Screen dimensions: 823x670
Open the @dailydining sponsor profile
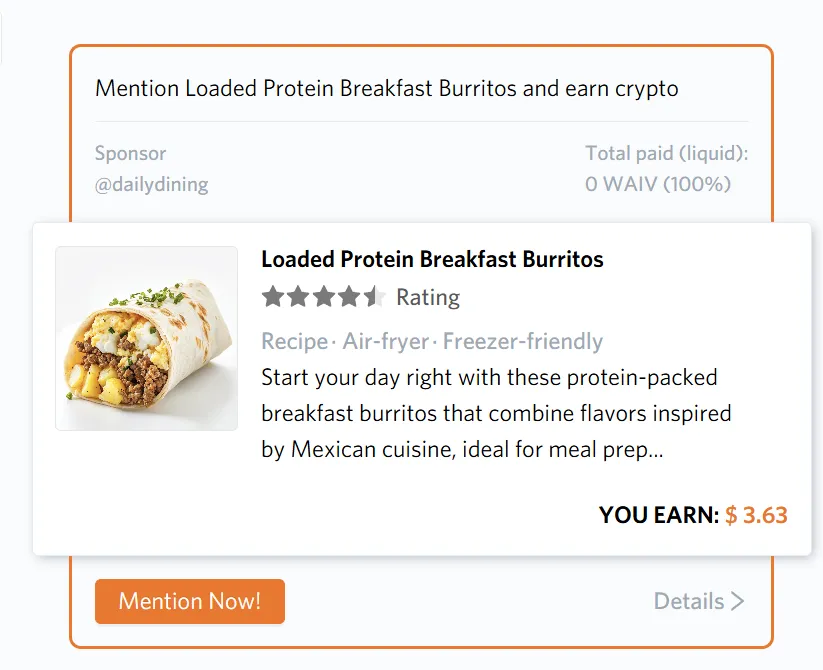pos(151,184)
